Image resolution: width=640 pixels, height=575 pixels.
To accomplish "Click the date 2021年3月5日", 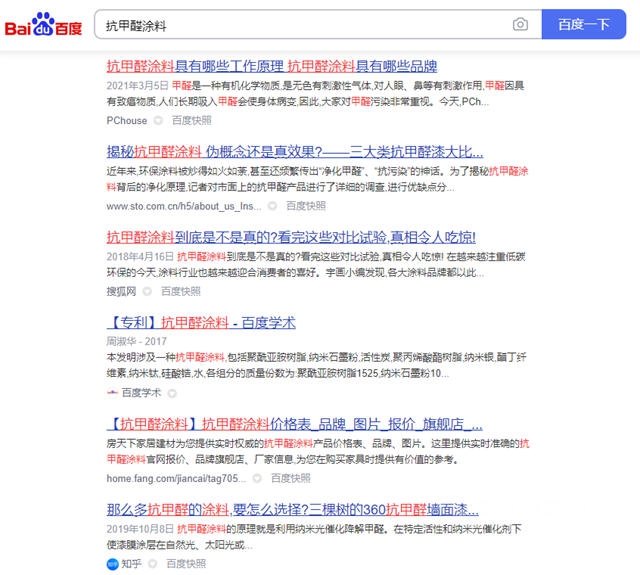I will pos(138,85).
